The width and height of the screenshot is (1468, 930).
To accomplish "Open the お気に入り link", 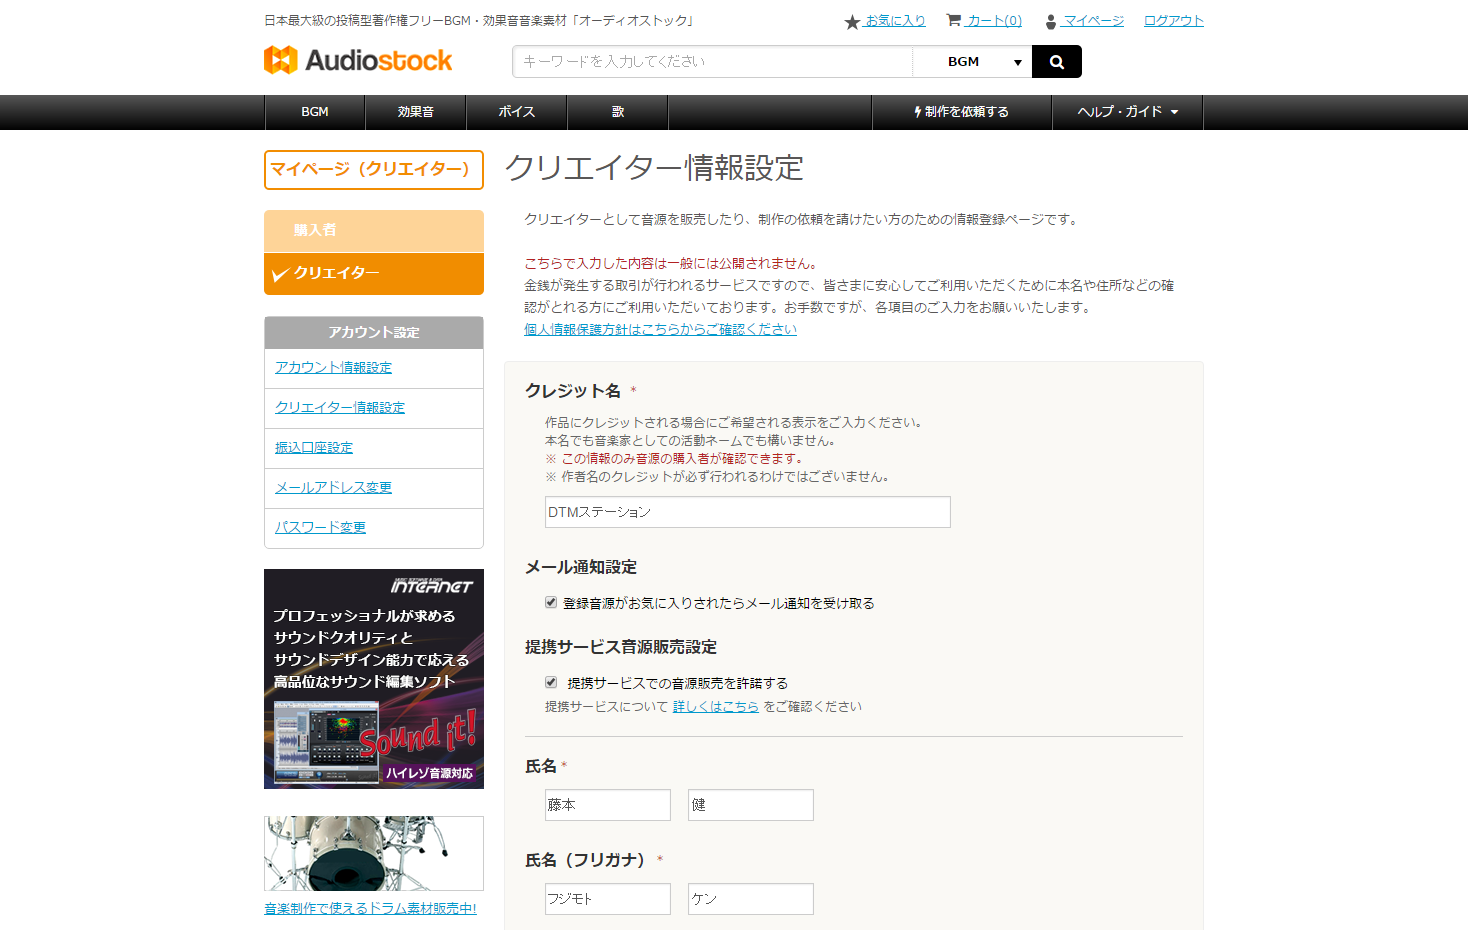I will pyautogui.click(x=895, y=20).
